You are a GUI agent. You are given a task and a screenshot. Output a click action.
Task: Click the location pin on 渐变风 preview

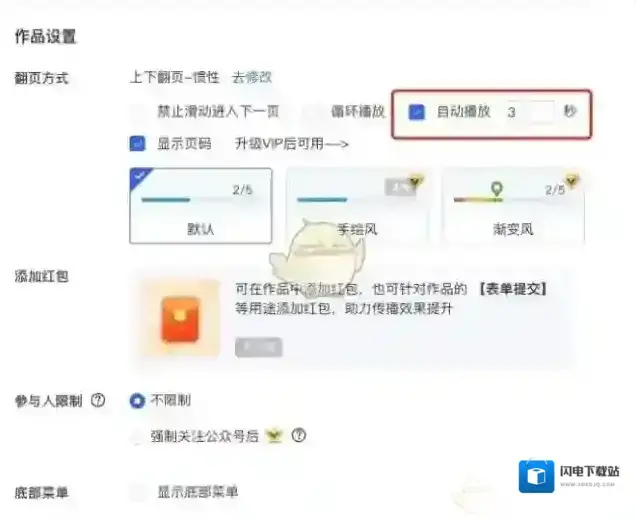496,189
